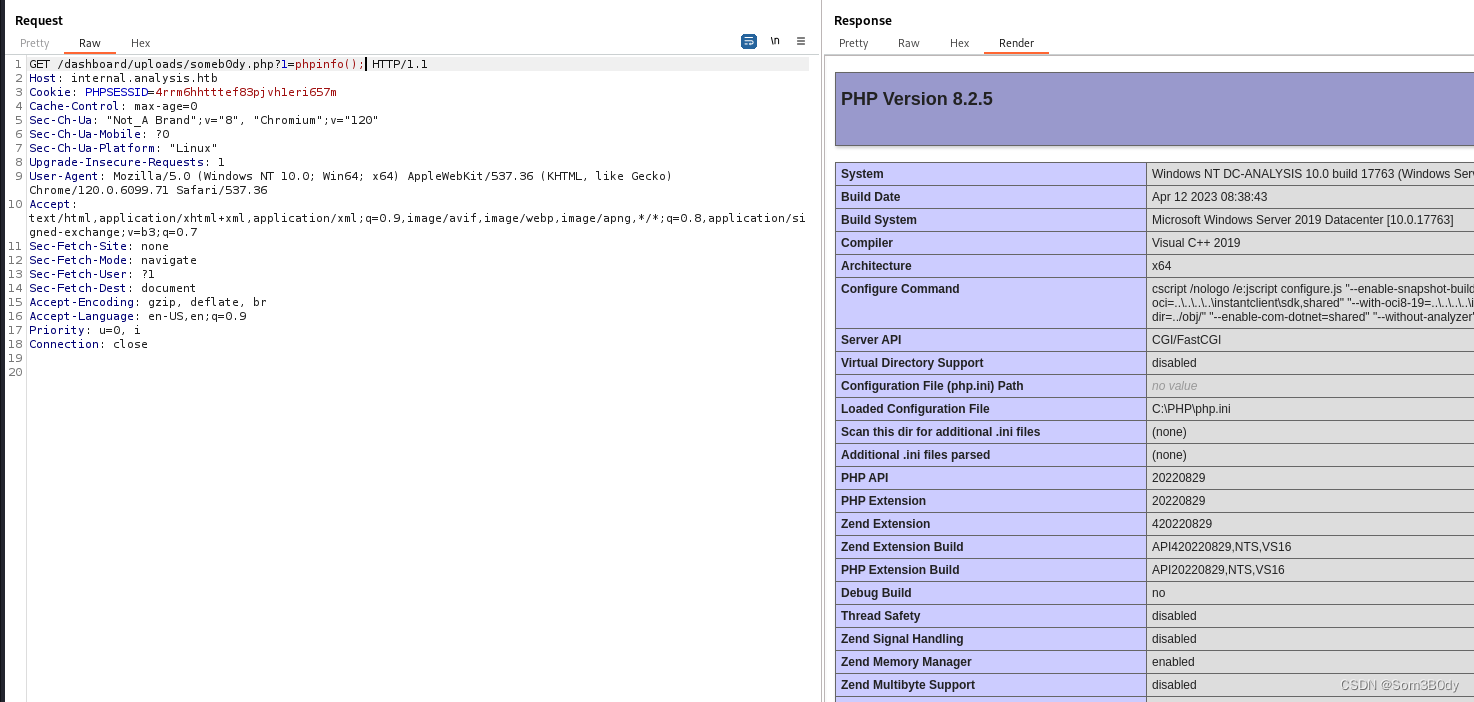This screenshot has width=1474, height=702.
Task: Click the Architecture value x64
Action: click(1161, 266)
